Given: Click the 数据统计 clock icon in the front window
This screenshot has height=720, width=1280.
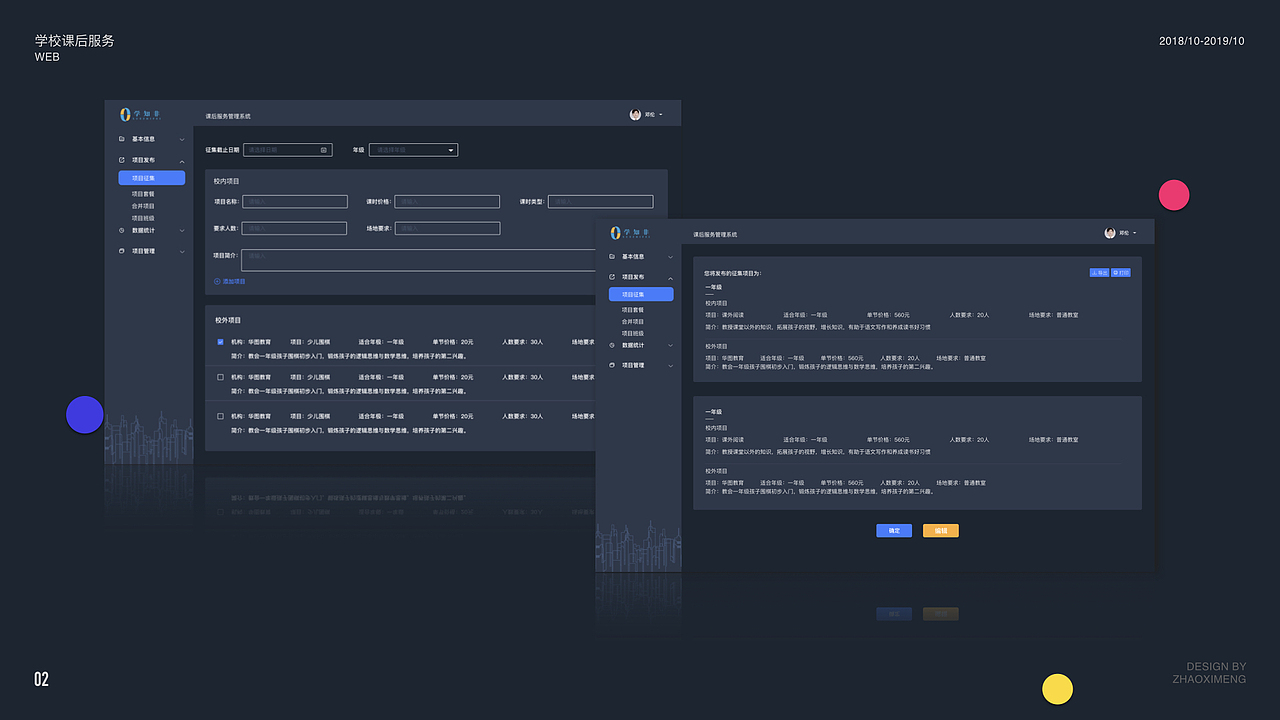Looking at the screenshot, I should pos(612,345).
